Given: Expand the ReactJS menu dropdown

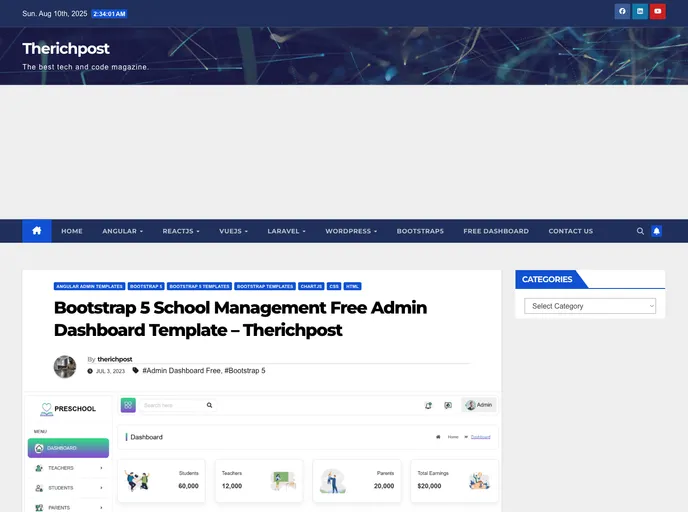Looking at the screenshot, I should click(x=181, y=231).
